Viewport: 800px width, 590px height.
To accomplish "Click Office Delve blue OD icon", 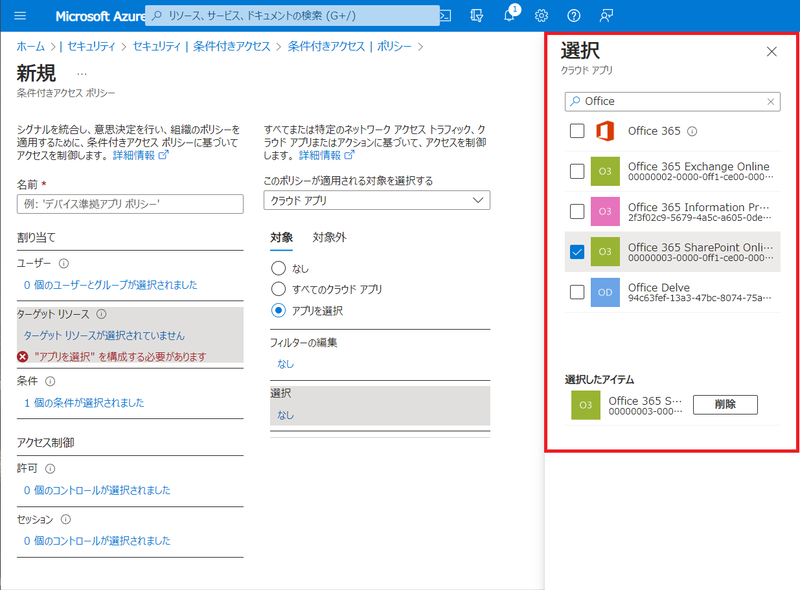I will click(605, 292).
